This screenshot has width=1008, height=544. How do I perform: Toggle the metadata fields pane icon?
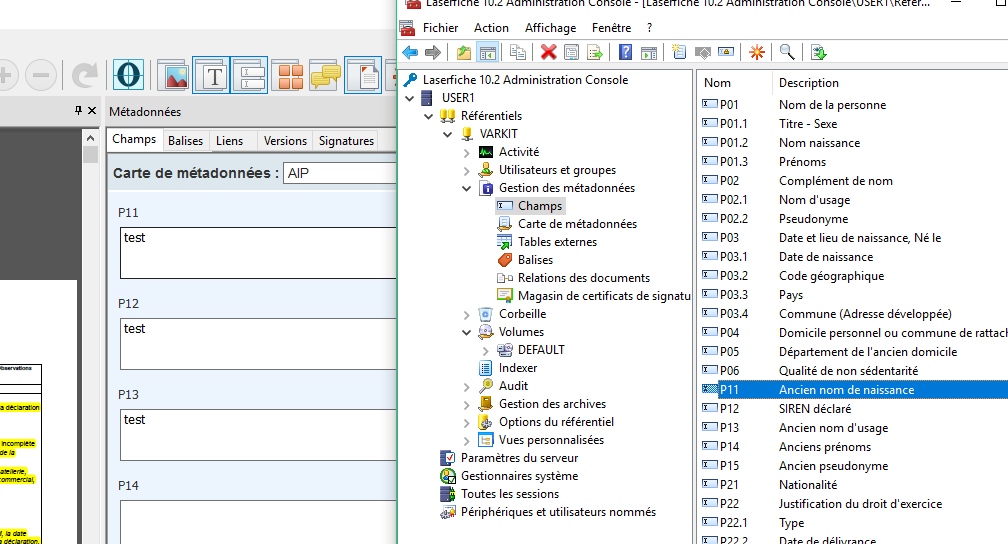click(x=249, y=75)
